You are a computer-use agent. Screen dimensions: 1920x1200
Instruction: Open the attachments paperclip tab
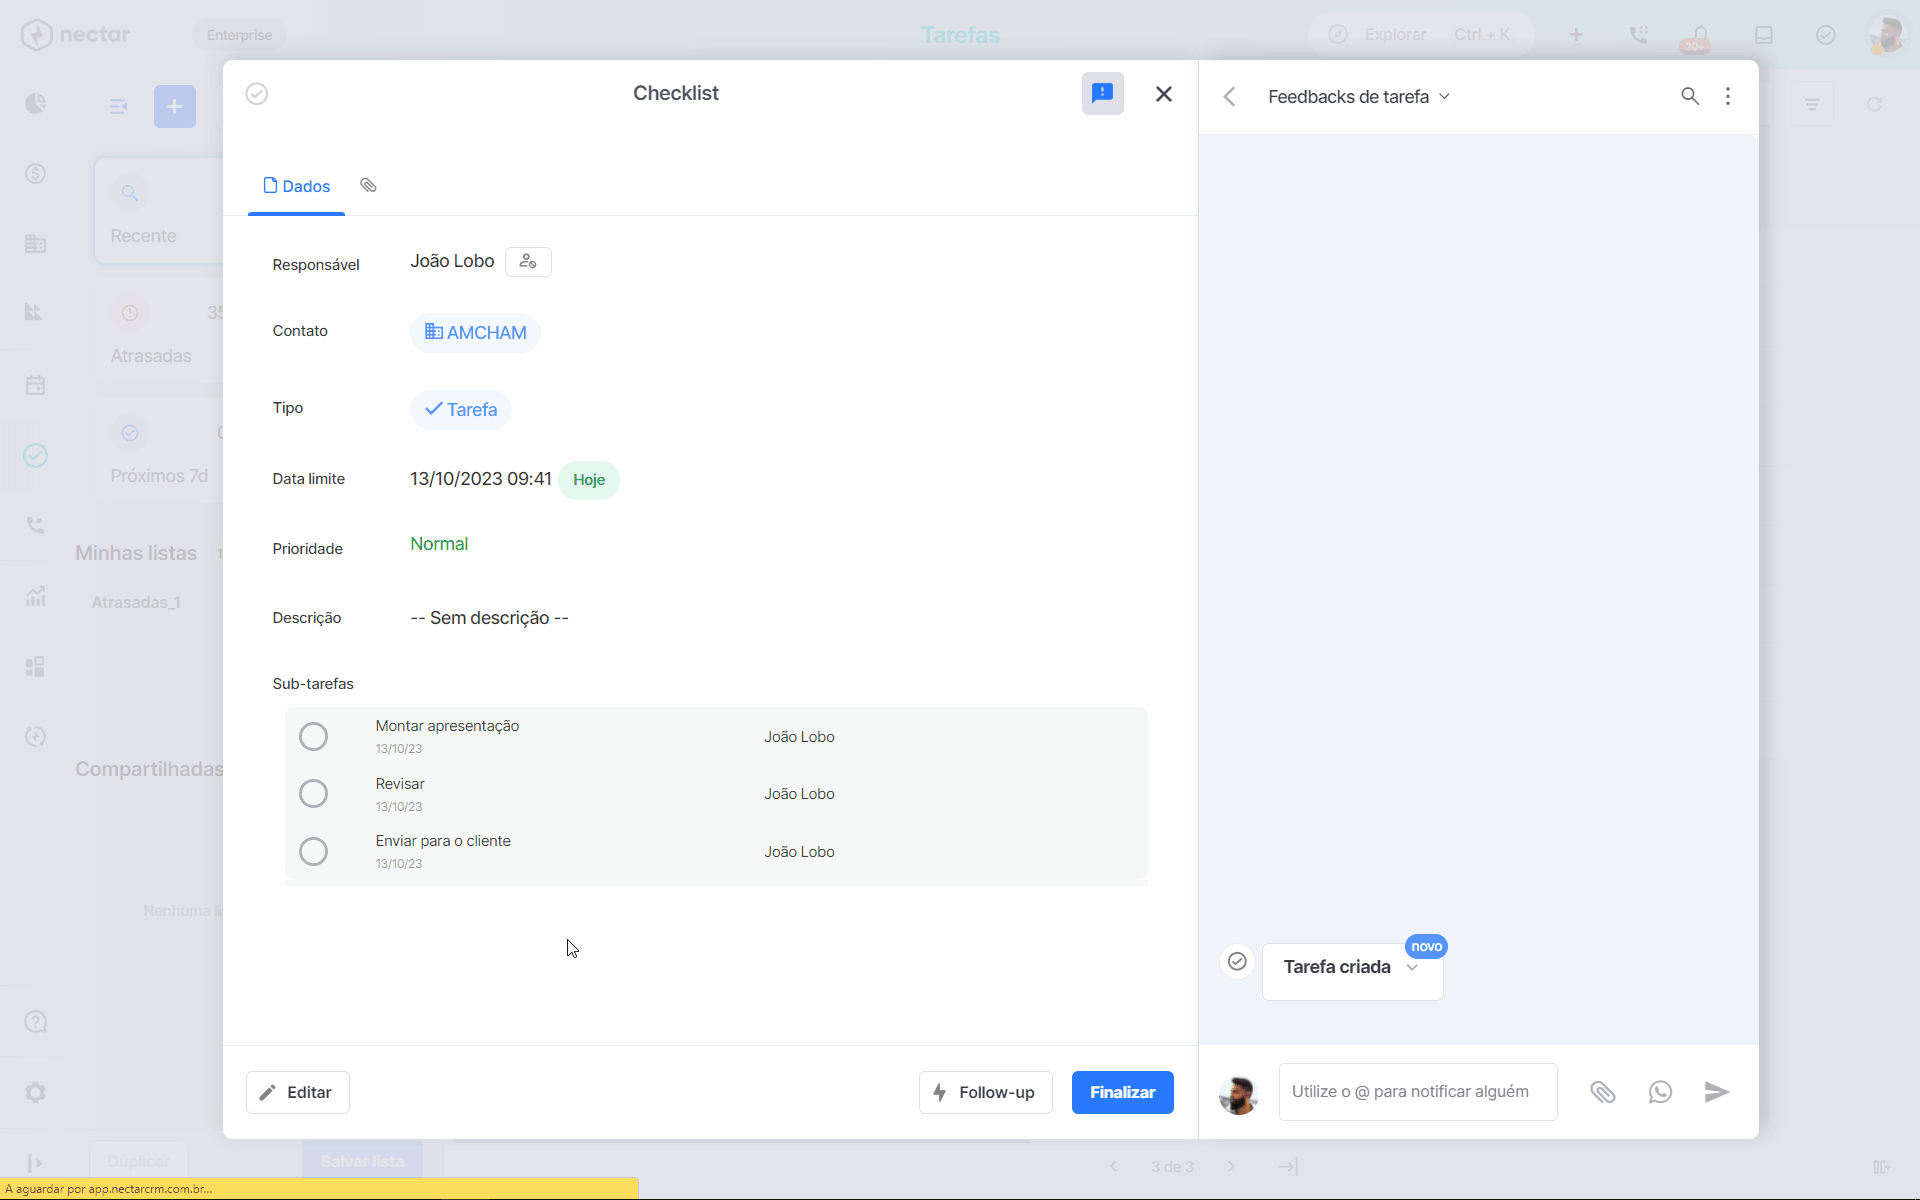point(368,186)
